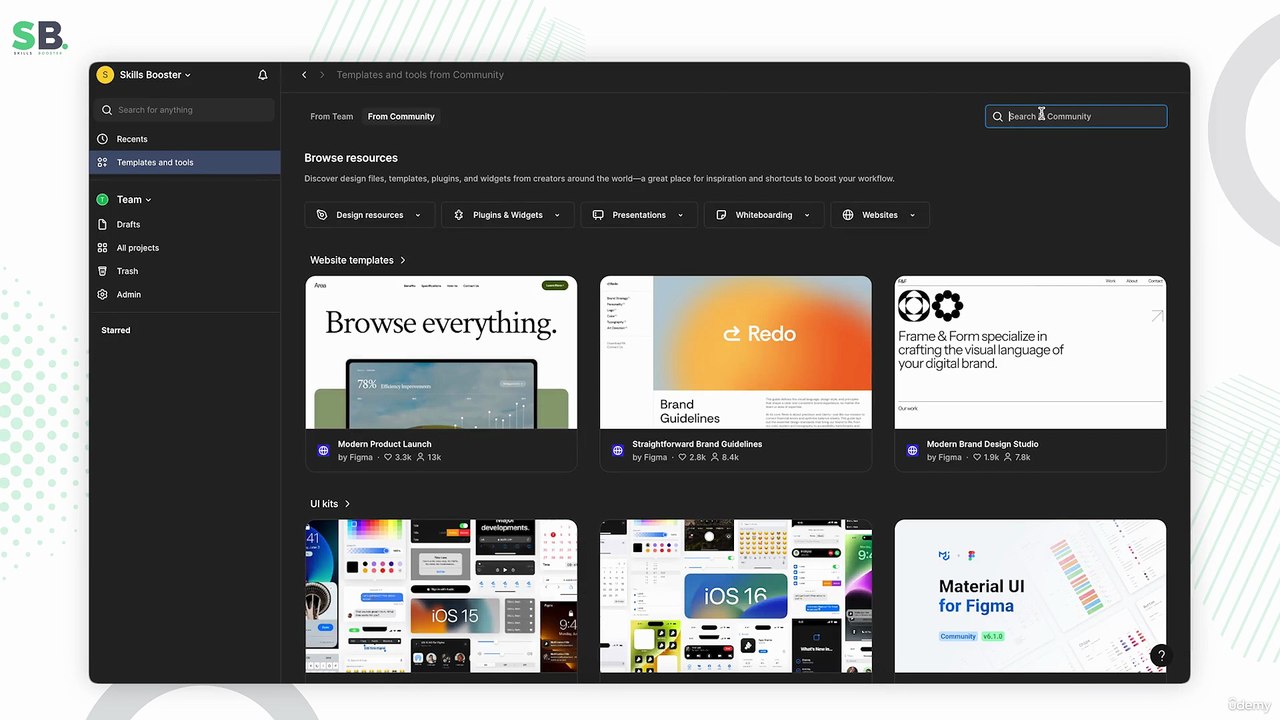The height and width of the screenshot is (720, 1280).
Task: Click the Admin gear icon
Action: [x=102, y=294]
